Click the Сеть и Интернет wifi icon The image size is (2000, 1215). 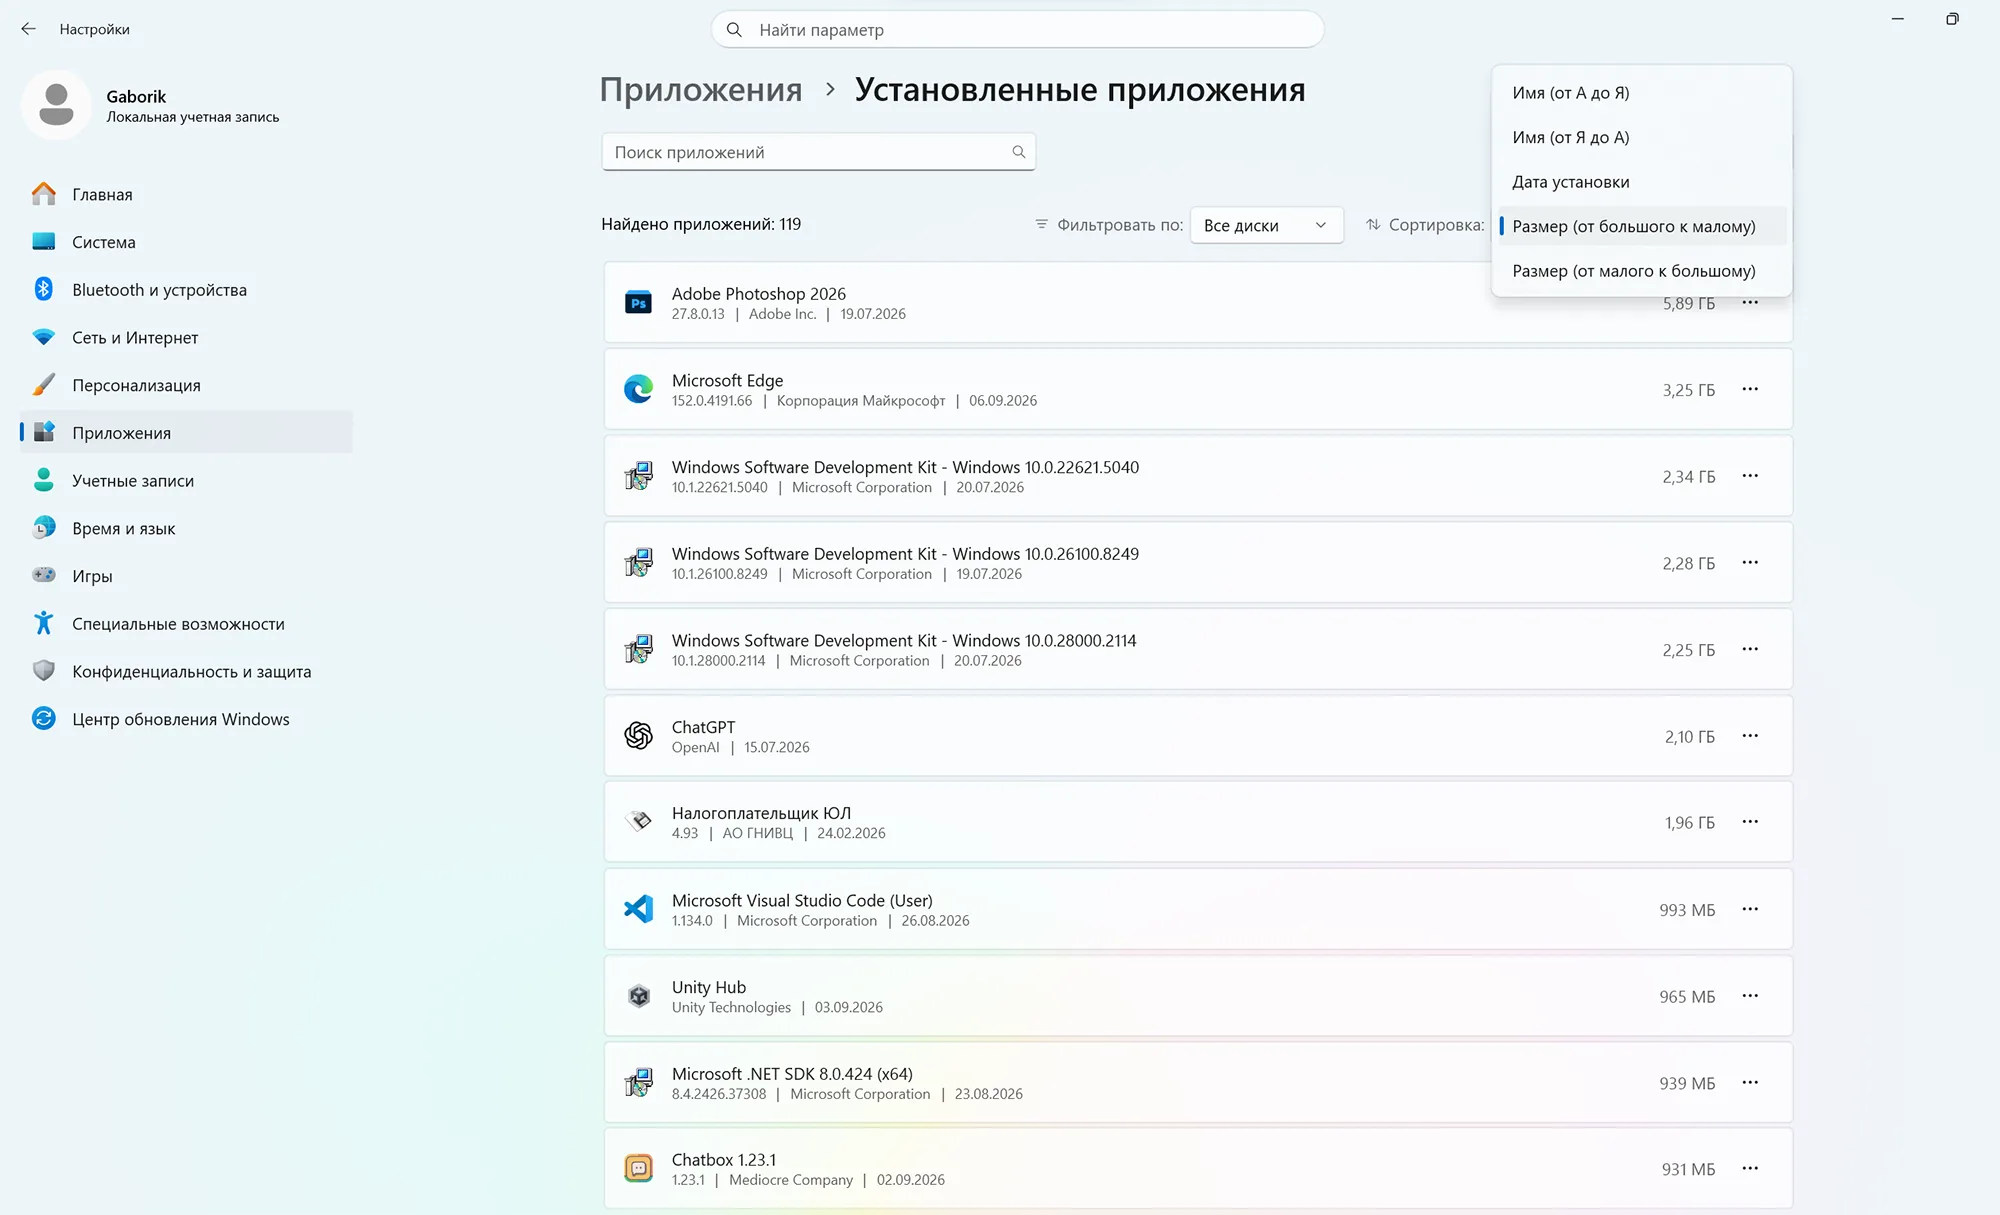pos(44,338)
